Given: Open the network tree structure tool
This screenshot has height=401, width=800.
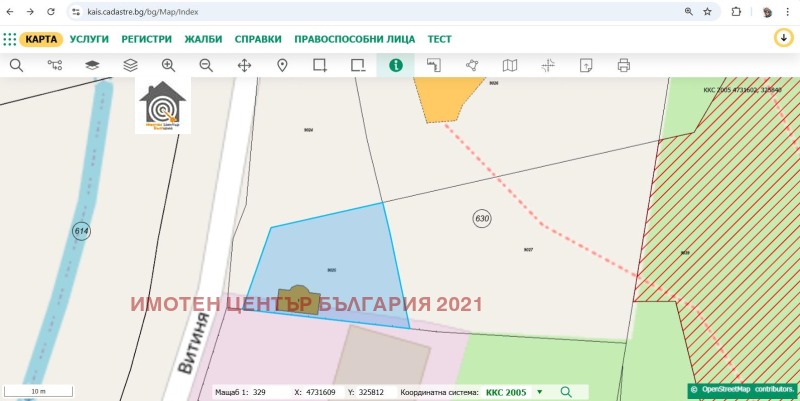Looking at the screenshot, I should pos(55,65).
